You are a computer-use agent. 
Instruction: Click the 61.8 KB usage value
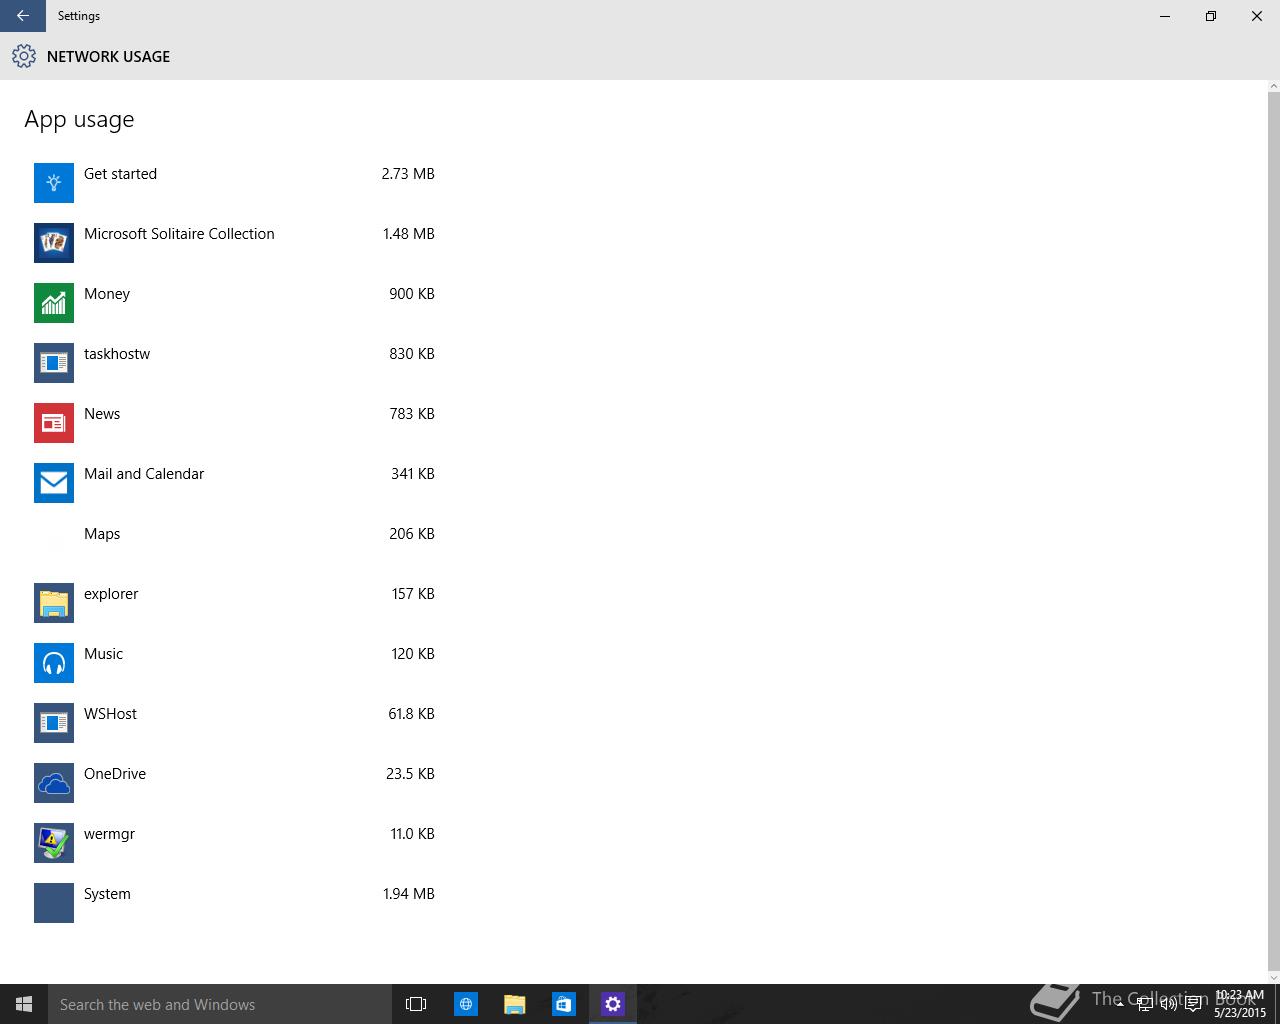coord(411,714)
